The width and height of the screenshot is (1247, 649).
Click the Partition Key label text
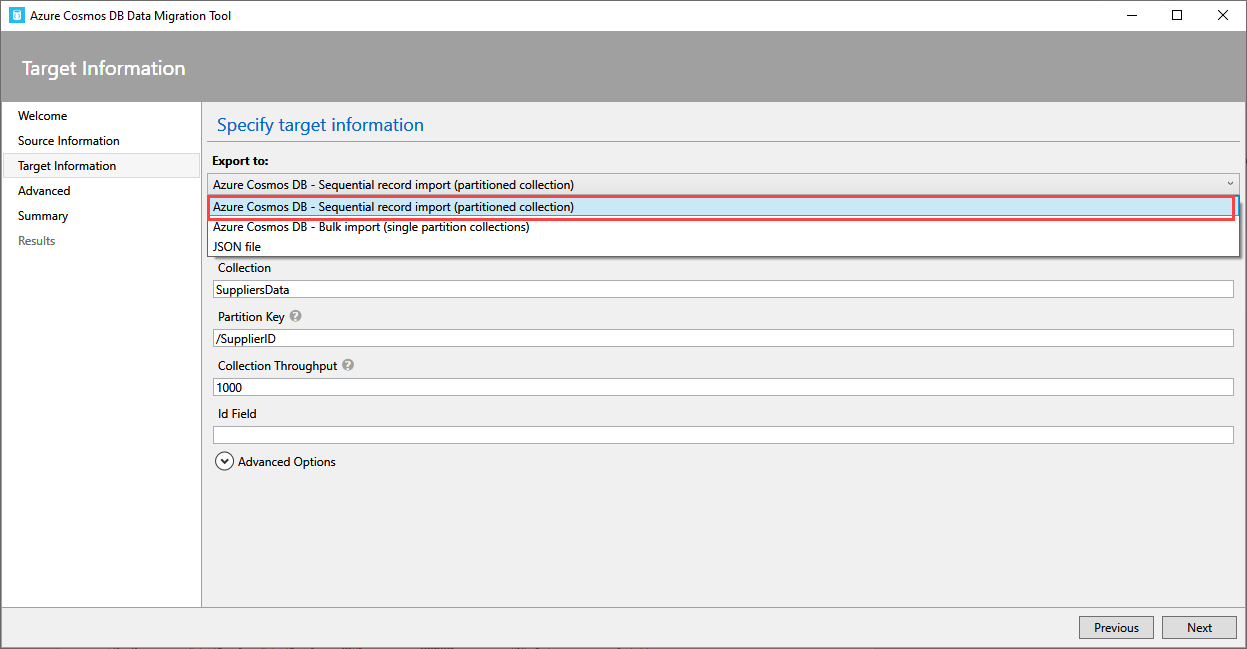point(251,317)
